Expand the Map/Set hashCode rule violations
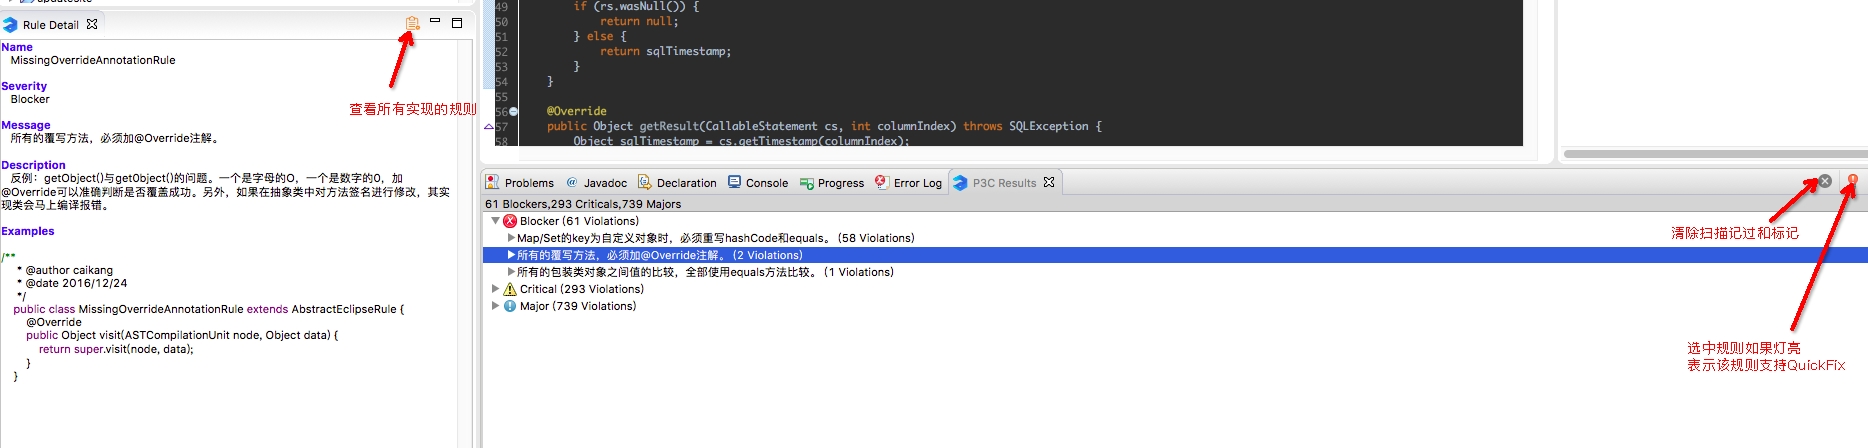 tap(511, 238)
